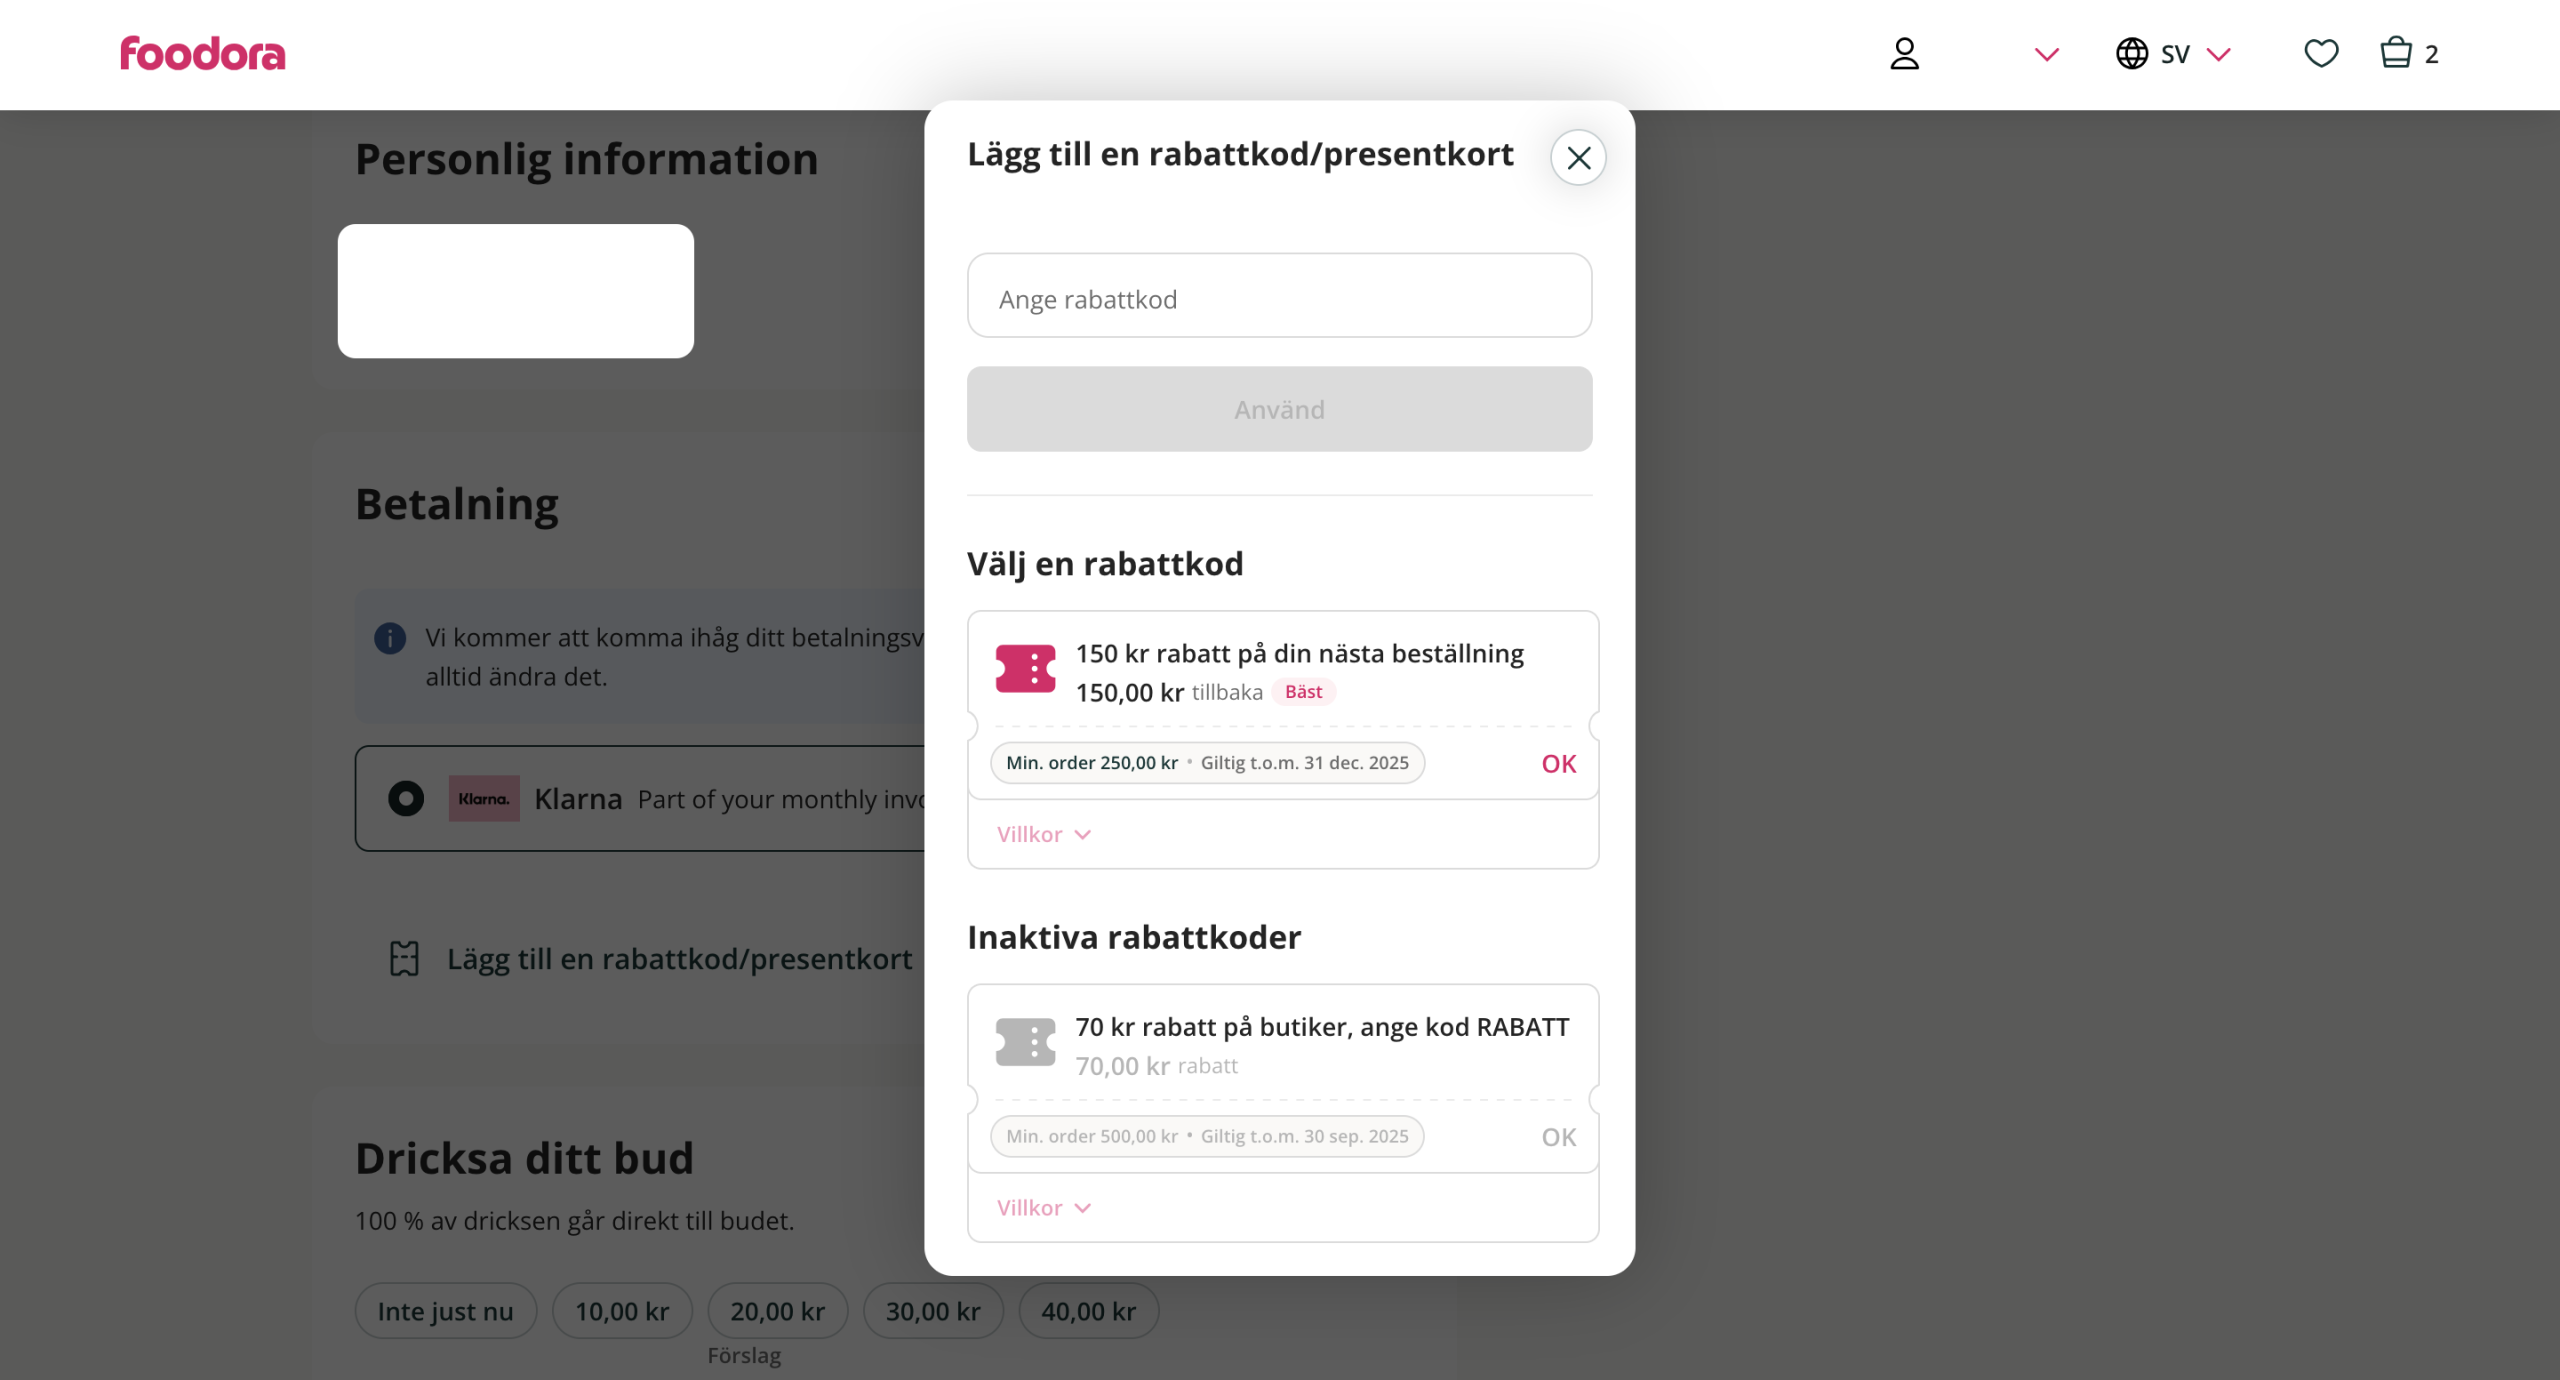The image size is (2560, 1380).
Task: Click the Använd button
Action: pos(1279,409)
